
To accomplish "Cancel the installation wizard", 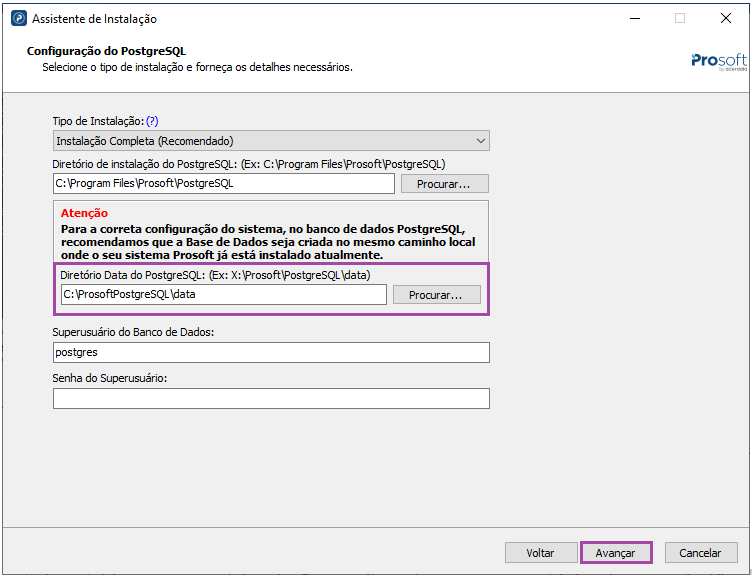I will (700, 553).
